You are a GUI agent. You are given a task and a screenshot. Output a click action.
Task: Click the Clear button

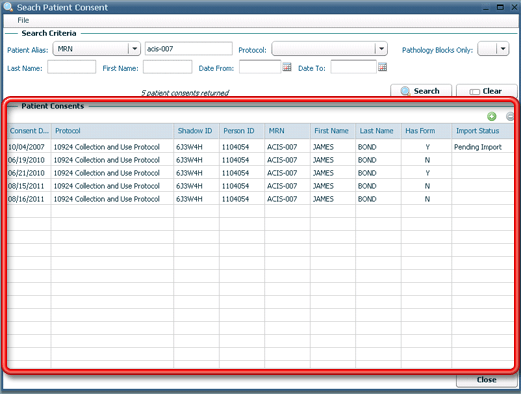tap(486, 91)
